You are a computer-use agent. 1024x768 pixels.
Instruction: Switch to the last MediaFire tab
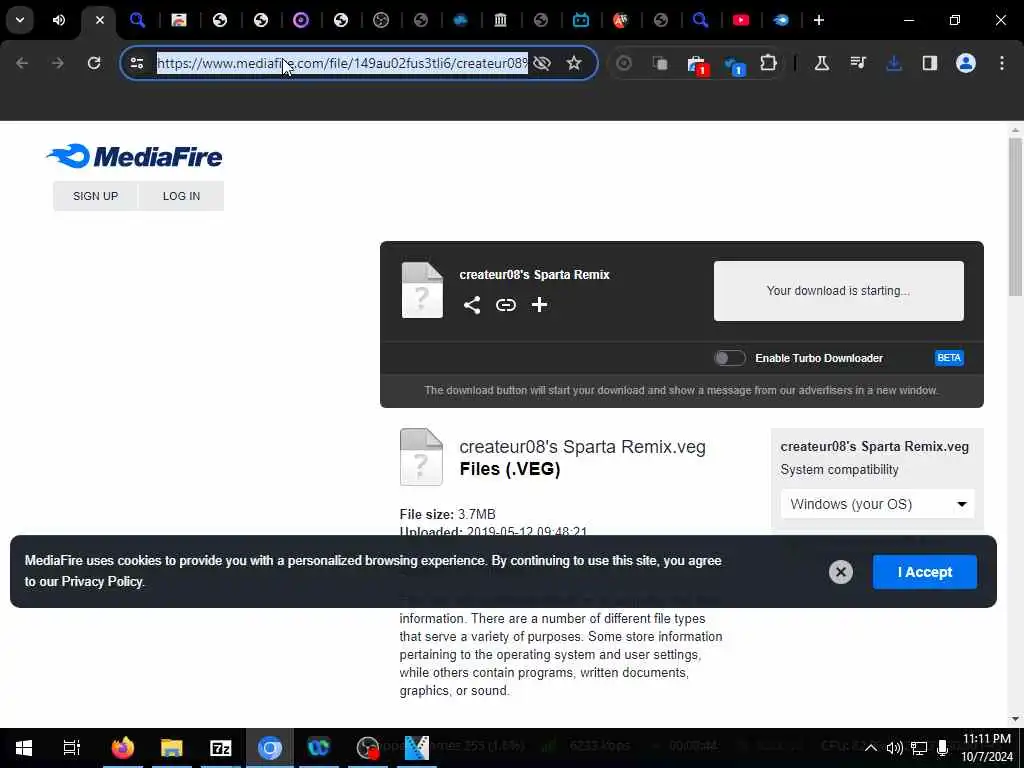780,20
